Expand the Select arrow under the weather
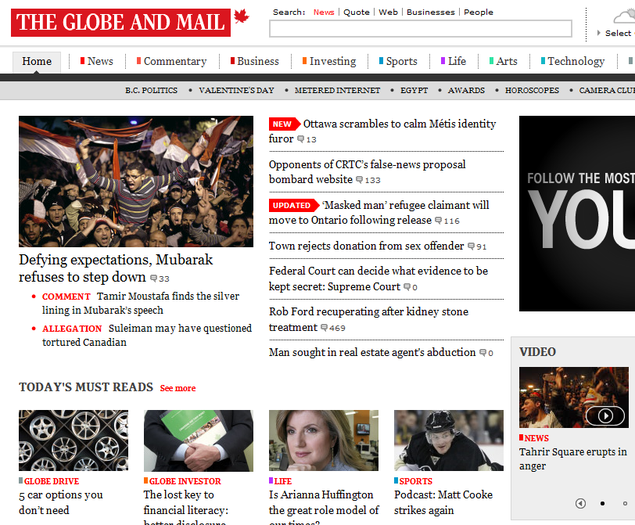 [599, 33]
